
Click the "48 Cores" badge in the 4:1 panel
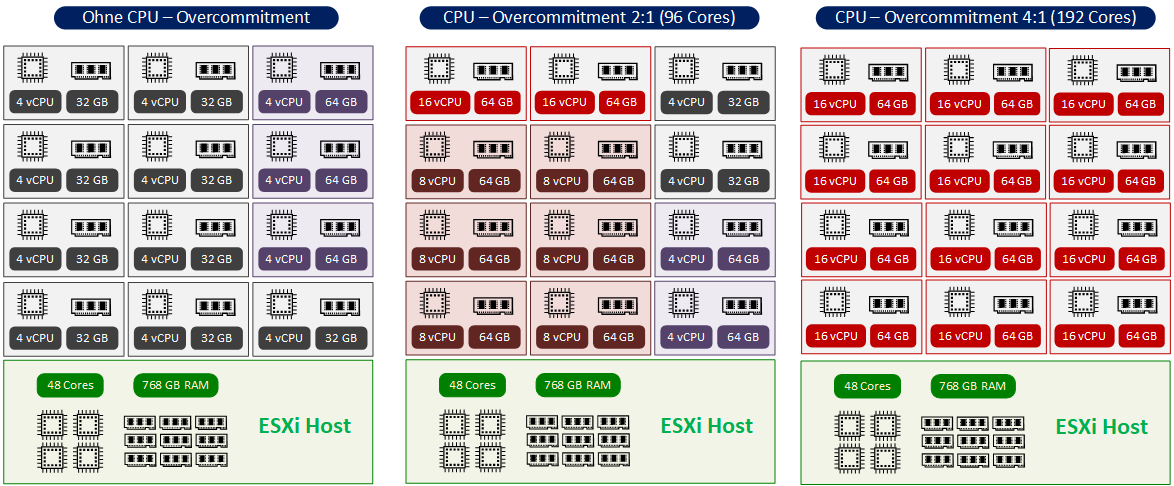point(868,386)
